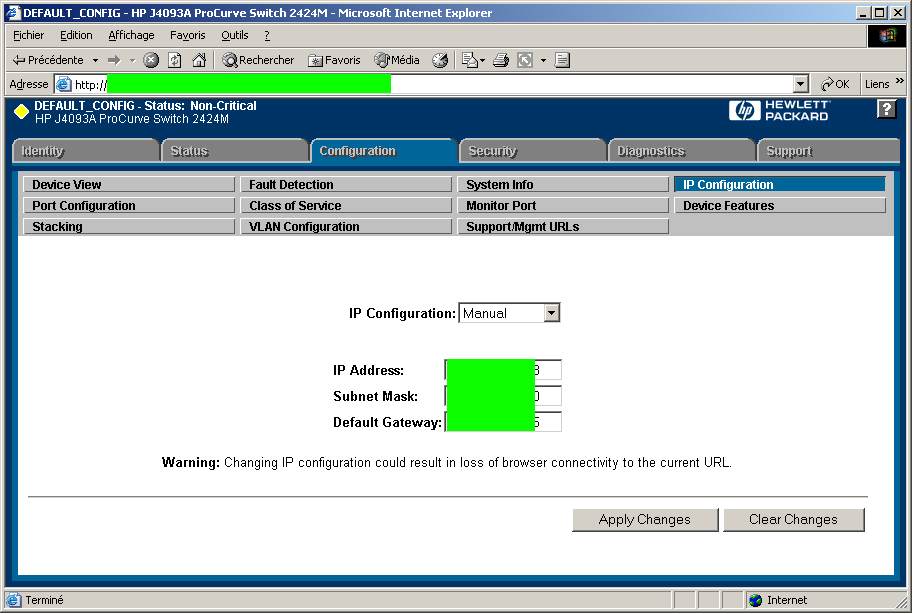Print the page with the printer icon
This screenshot has height=614, width=913.
(501, 60)
